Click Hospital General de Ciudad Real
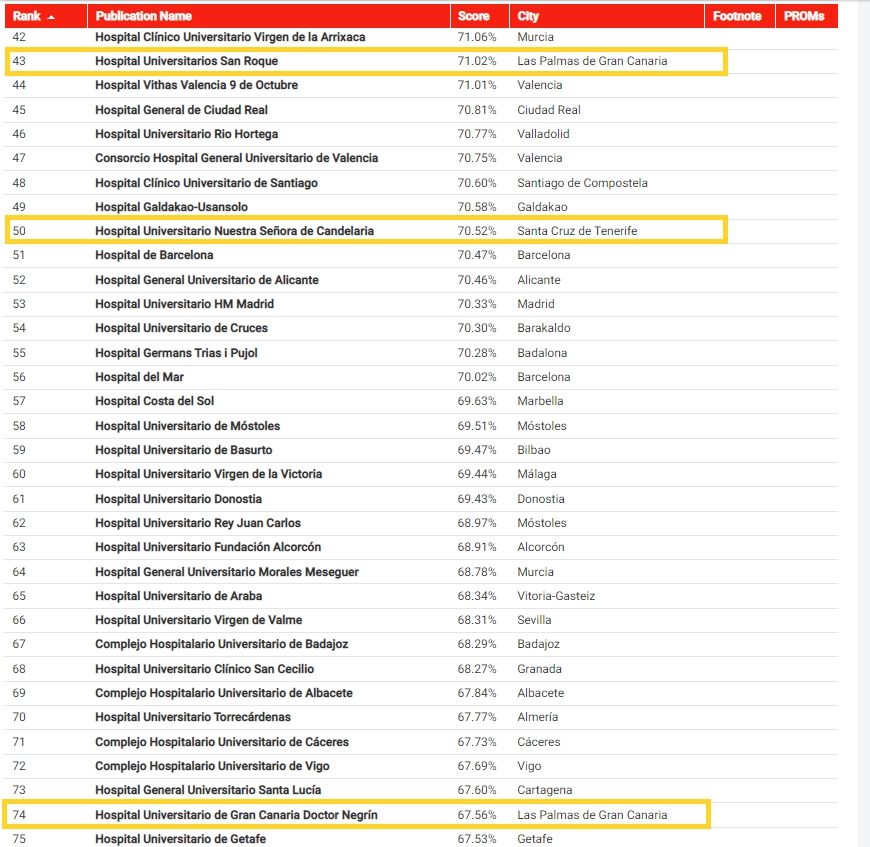This screenshot has height=847, width=870. pos(181,110)
